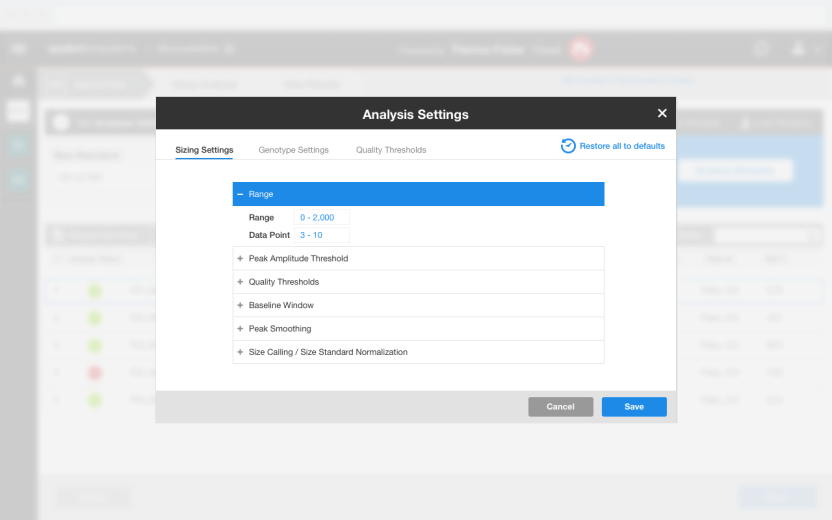
Task: Switch to the Sizing Settings tab
Action: 204,150
